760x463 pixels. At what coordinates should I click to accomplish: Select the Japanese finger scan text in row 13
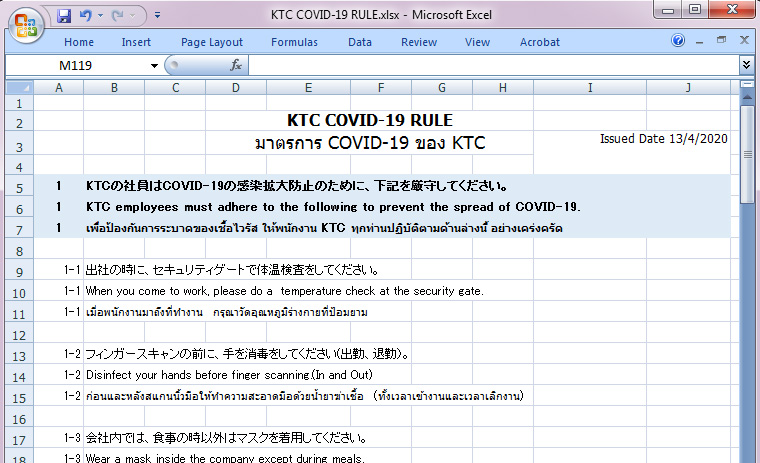247,354
